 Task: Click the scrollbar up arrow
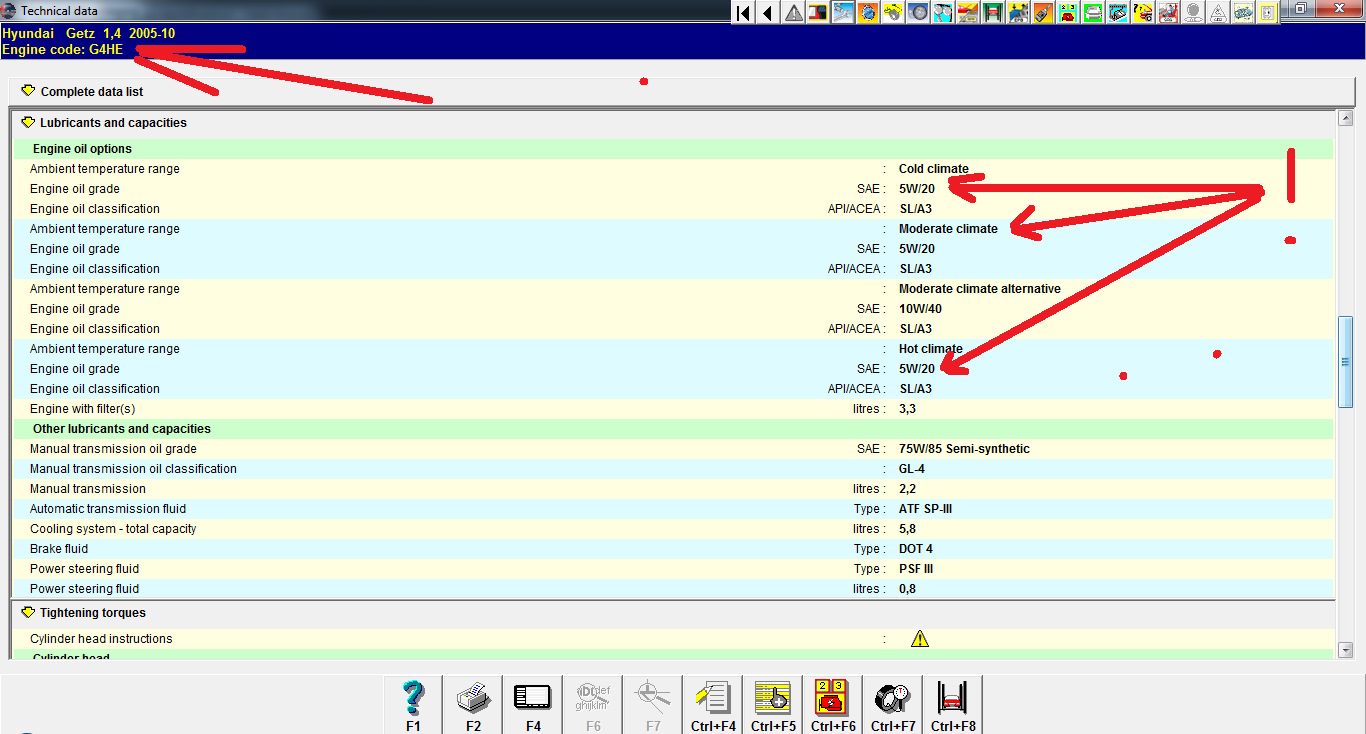[1345, 119]
